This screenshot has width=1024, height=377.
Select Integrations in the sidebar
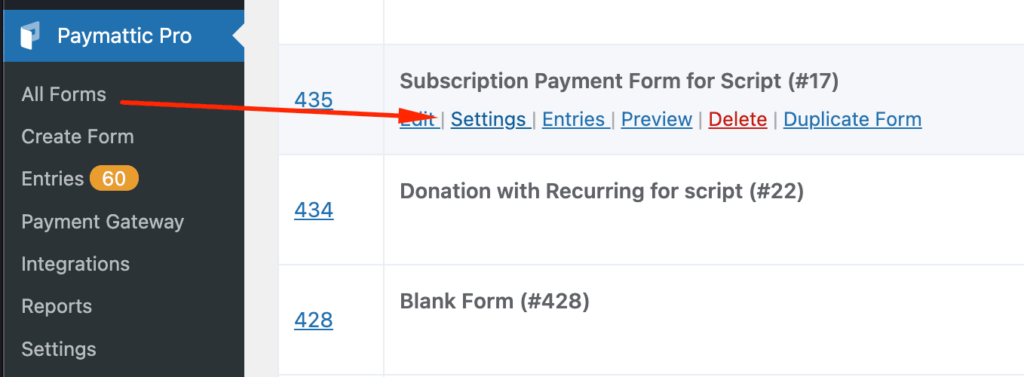click(x=75, y=265)
